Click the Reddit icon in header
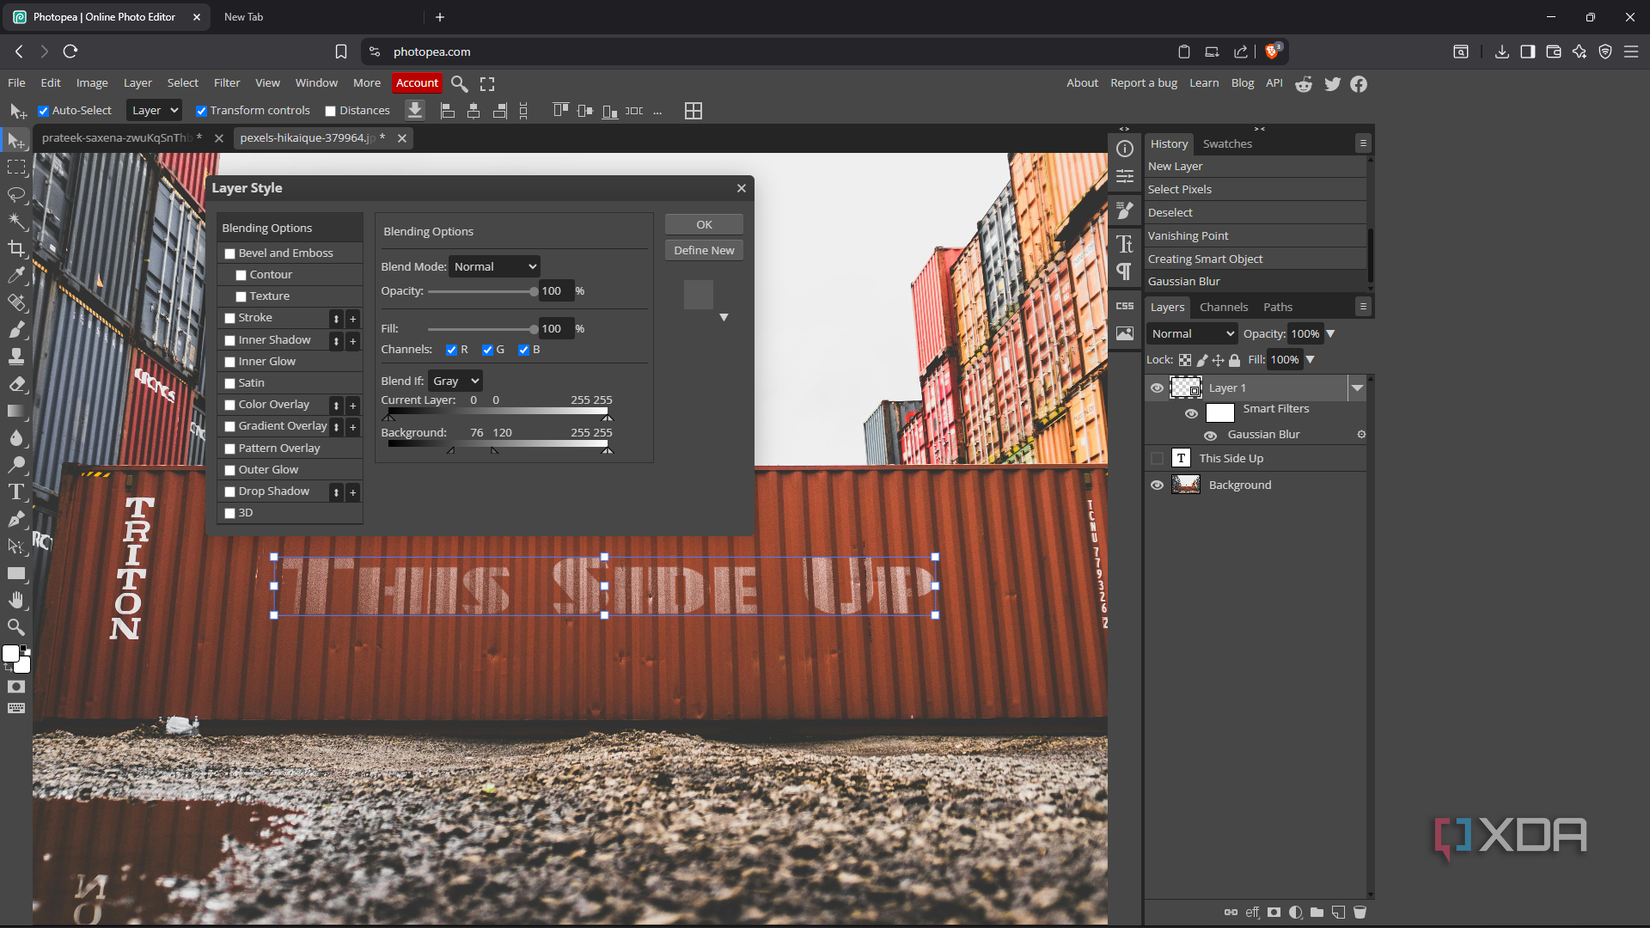Image resolution: width=1650 pixels, height=928 pixels. (x=1303, y=84)
